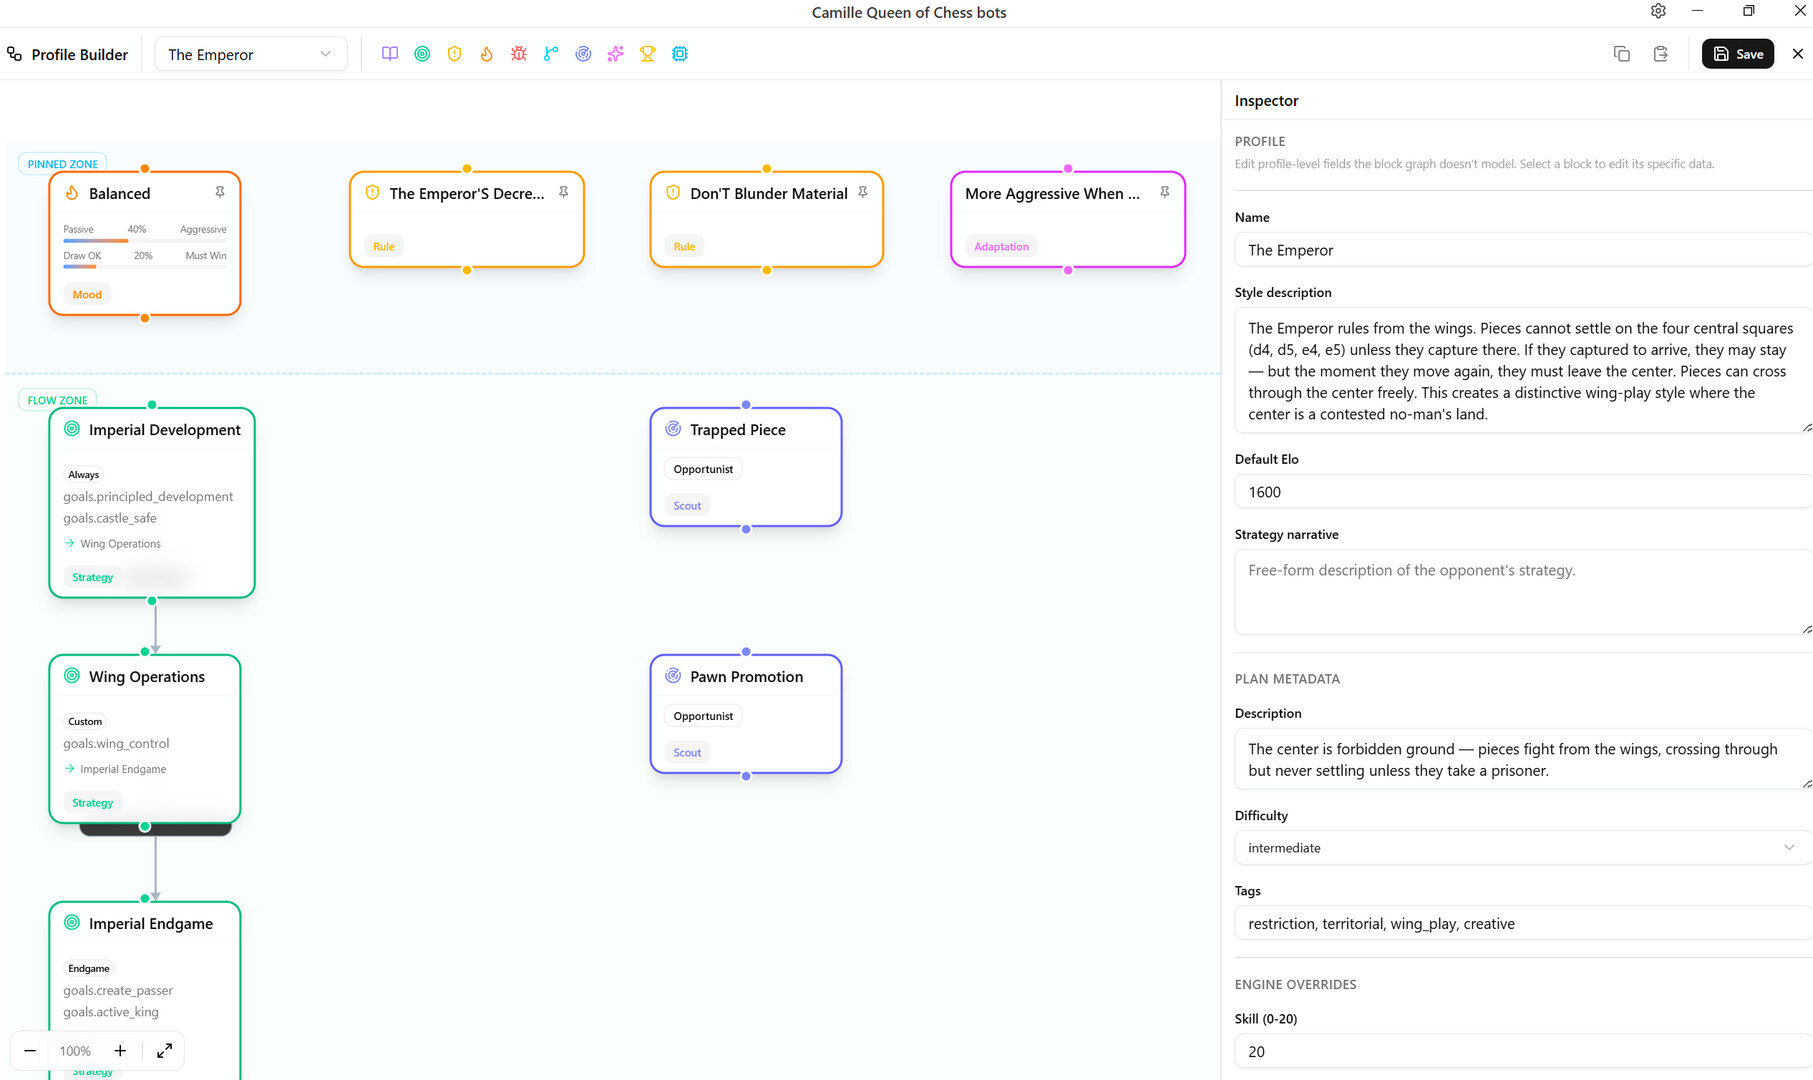
Task: Click Rule tag on The Emperor's Decree block
Action: pos(384,246)
